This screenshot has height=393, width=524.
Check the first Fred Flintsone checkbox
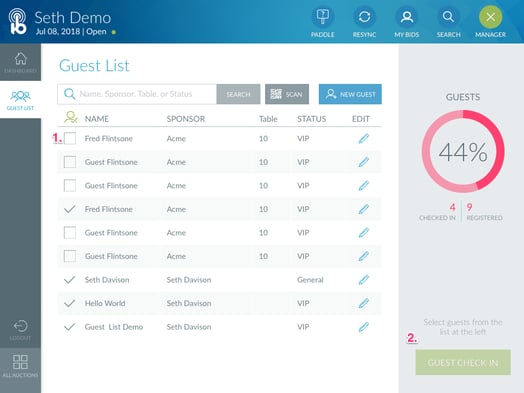70,138
